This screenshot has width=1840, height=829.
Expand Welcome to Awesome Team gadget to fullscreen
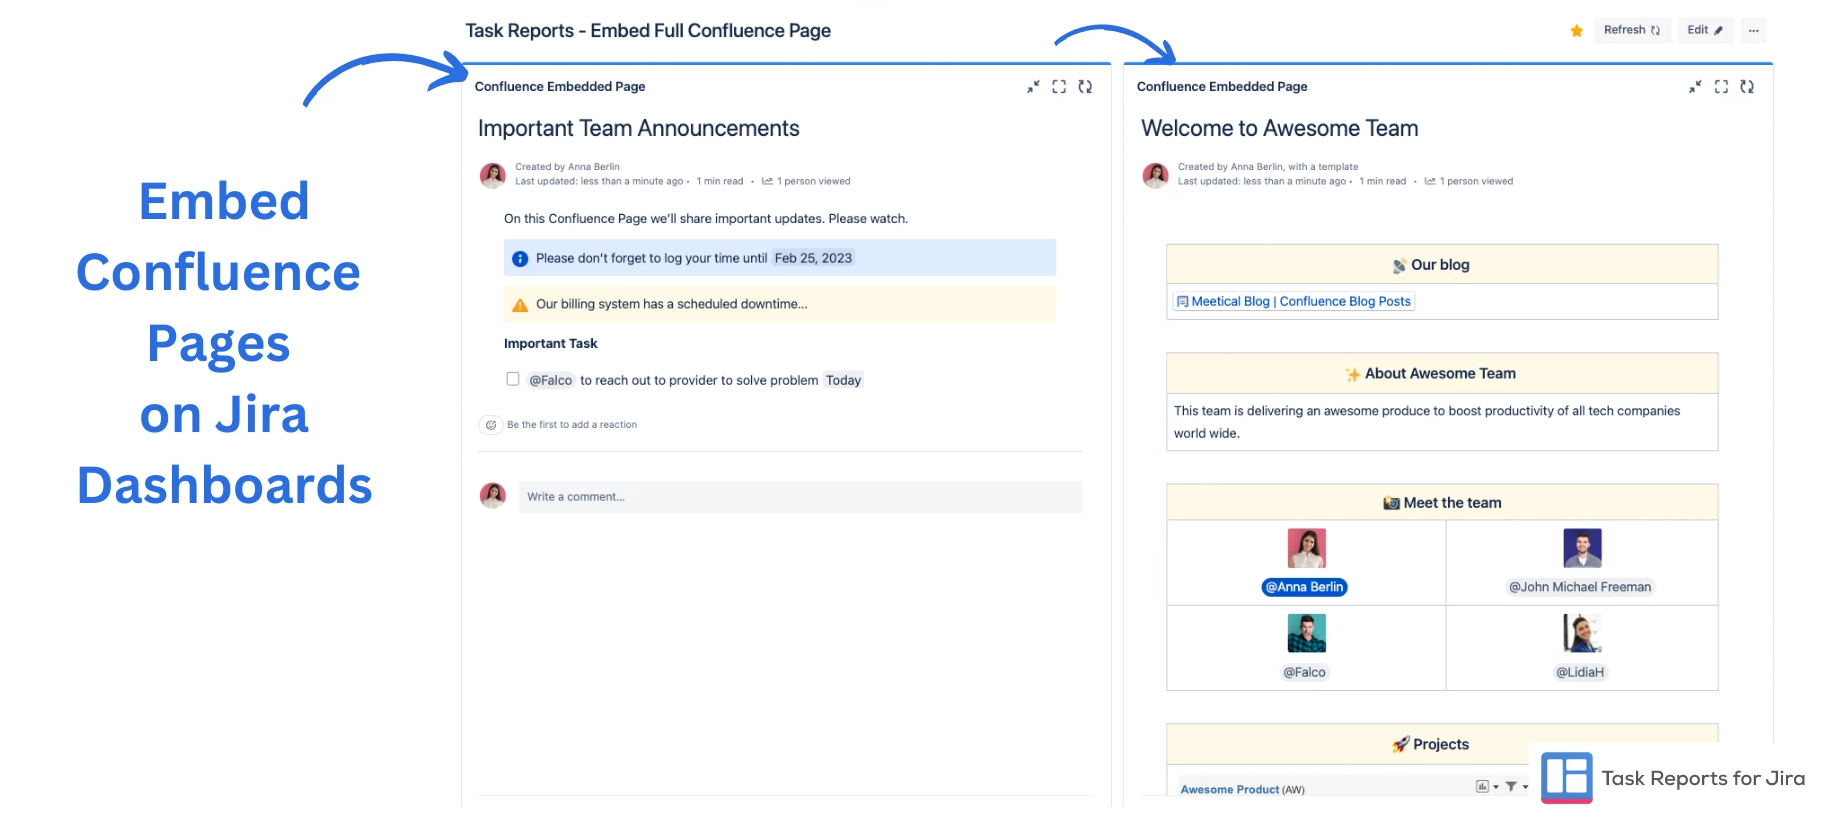coord(1721,87)
